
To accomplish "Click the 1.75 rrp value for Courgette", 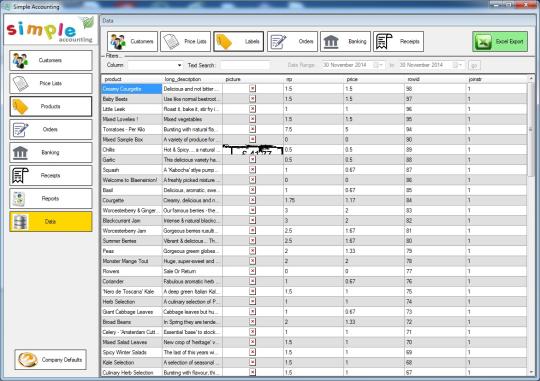I will 313,200.
